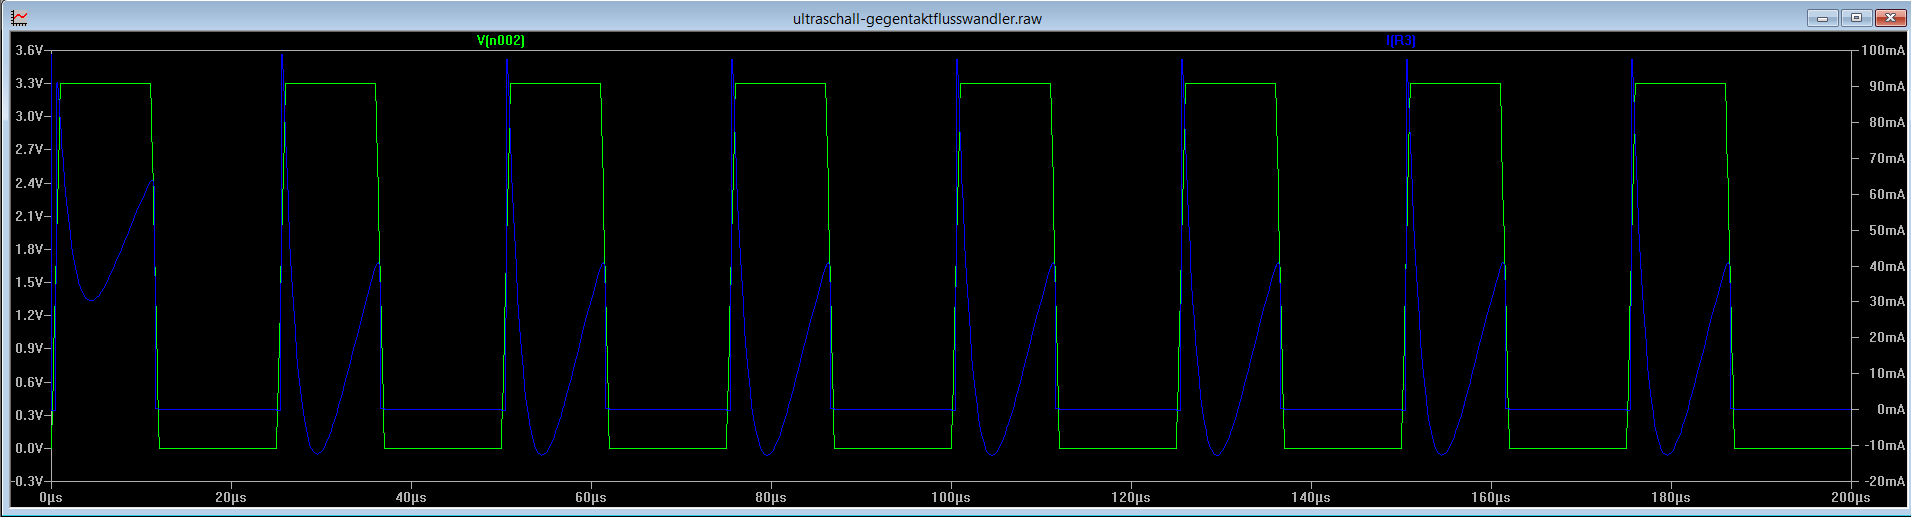Screen dimensions: 1911x517
Task: Click the 50mA right axis label
Action: 1887,230
